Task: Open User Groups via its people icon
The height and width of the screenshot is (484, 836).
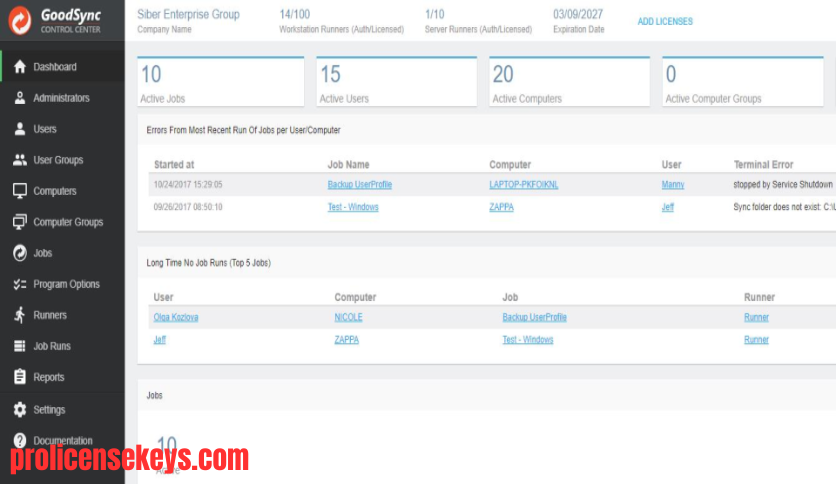Action: 20,160
